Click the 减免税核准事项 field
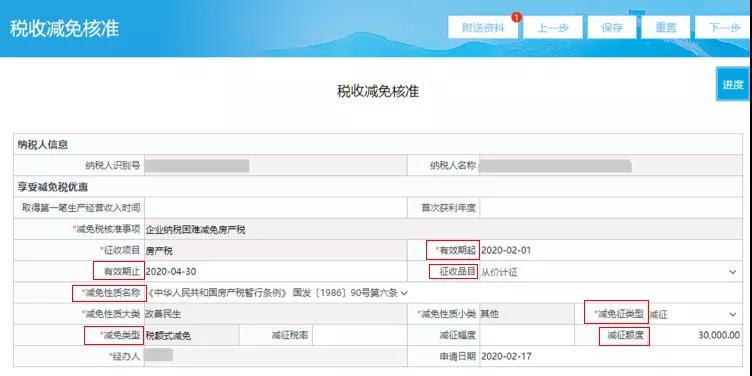This screenshot has height=376, width=752. click(443, 229)
